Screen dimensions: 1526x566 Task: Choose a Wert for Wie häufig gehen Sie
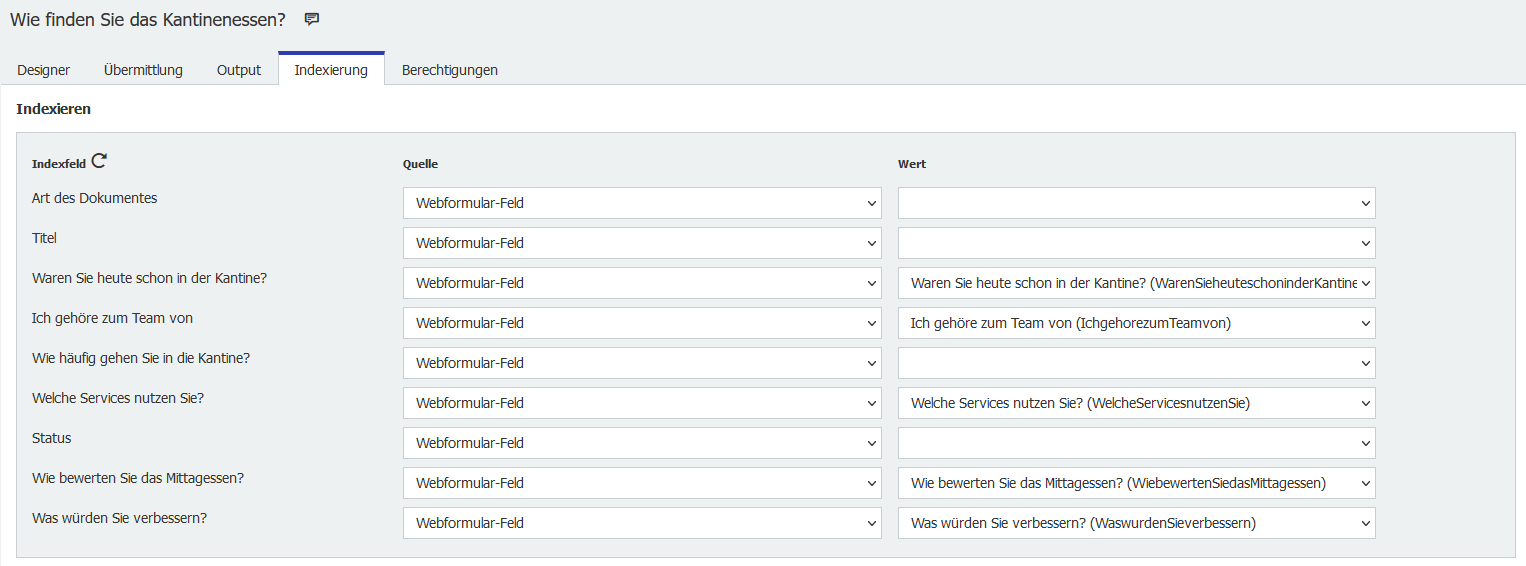[x=1136, y=363]
